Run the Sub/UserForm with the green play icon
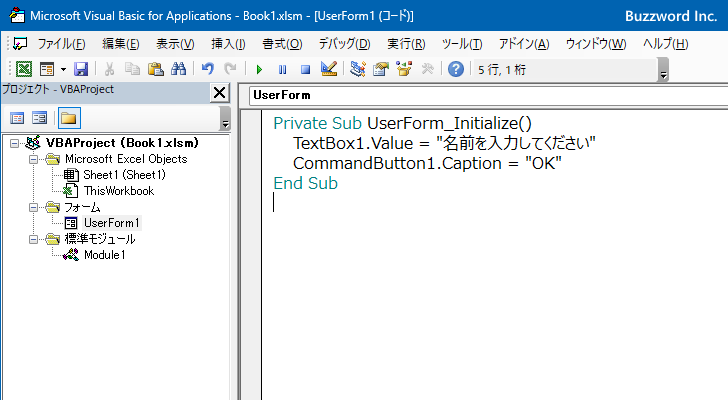The width and height of the screenshot is (728, 400). [x=259, y=70]
